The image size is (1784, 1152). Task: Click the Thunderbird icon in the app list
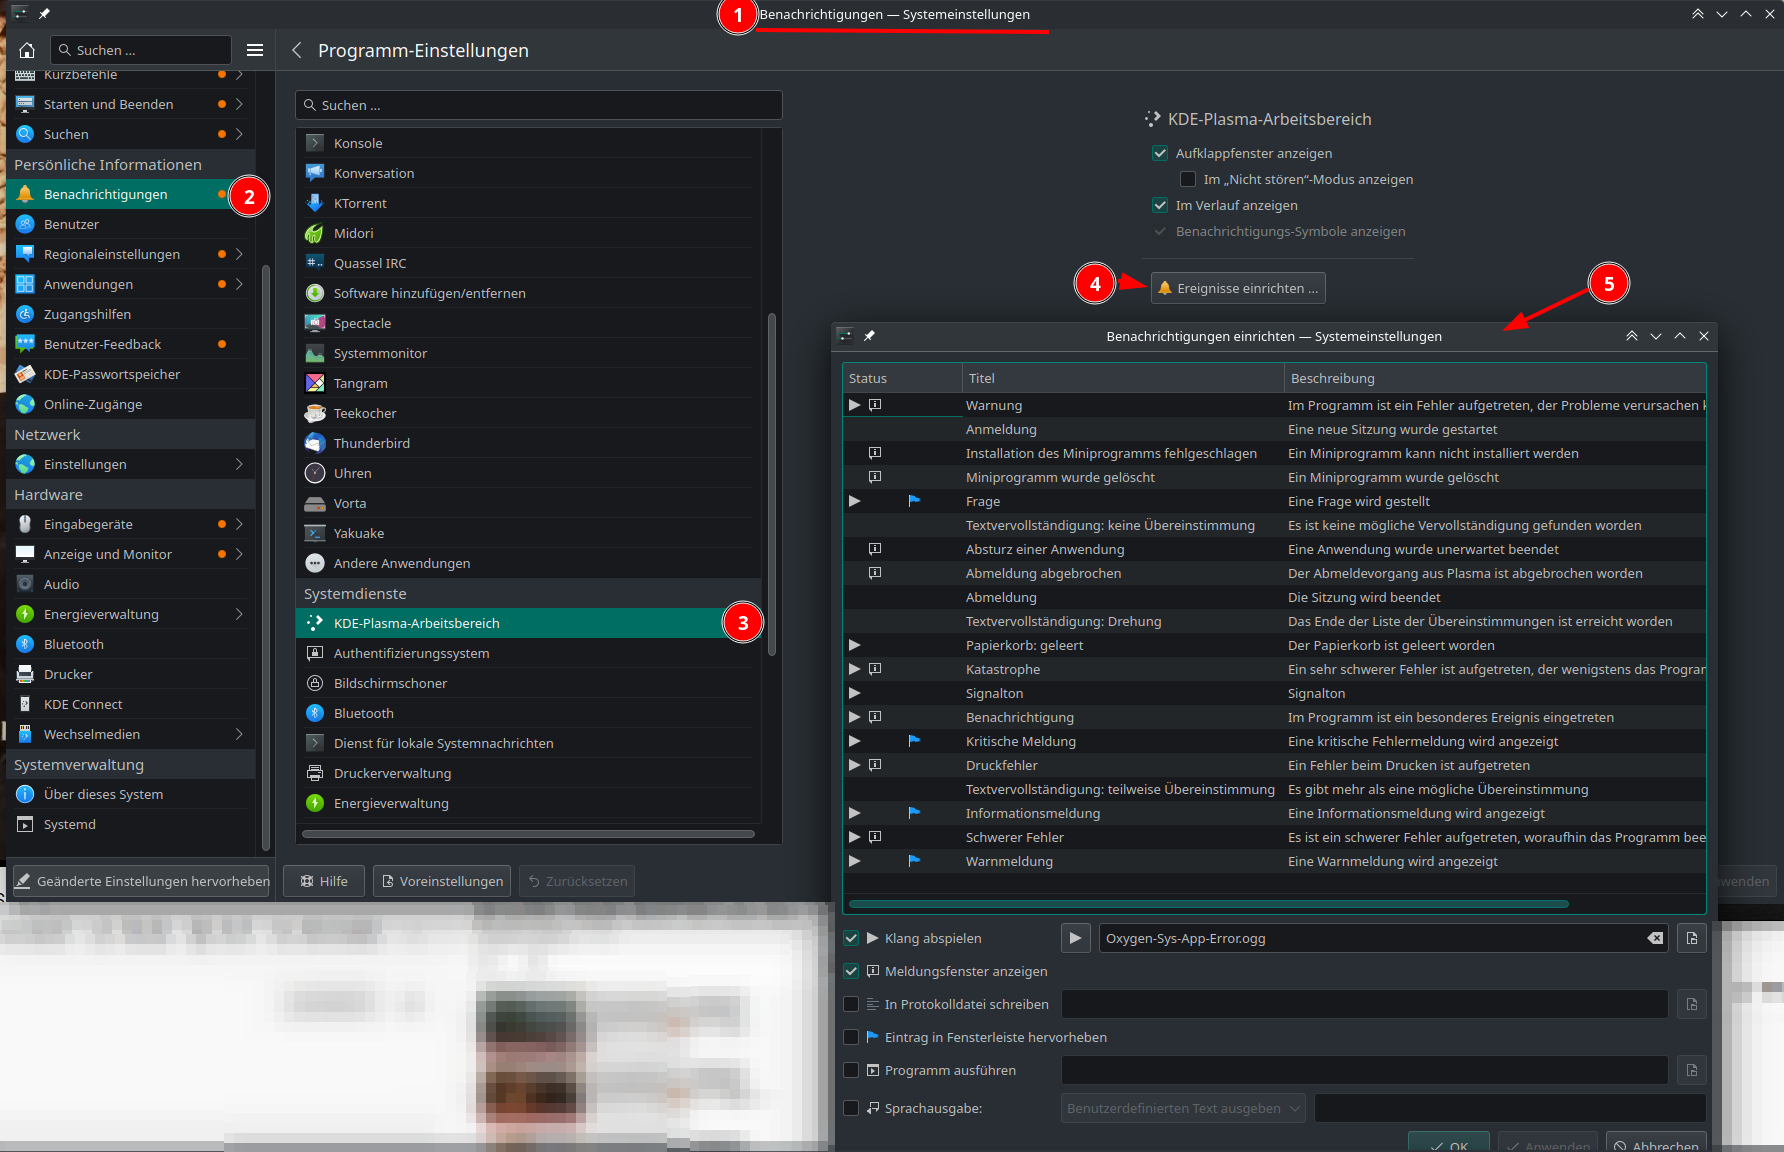click(x=315, y=443)
